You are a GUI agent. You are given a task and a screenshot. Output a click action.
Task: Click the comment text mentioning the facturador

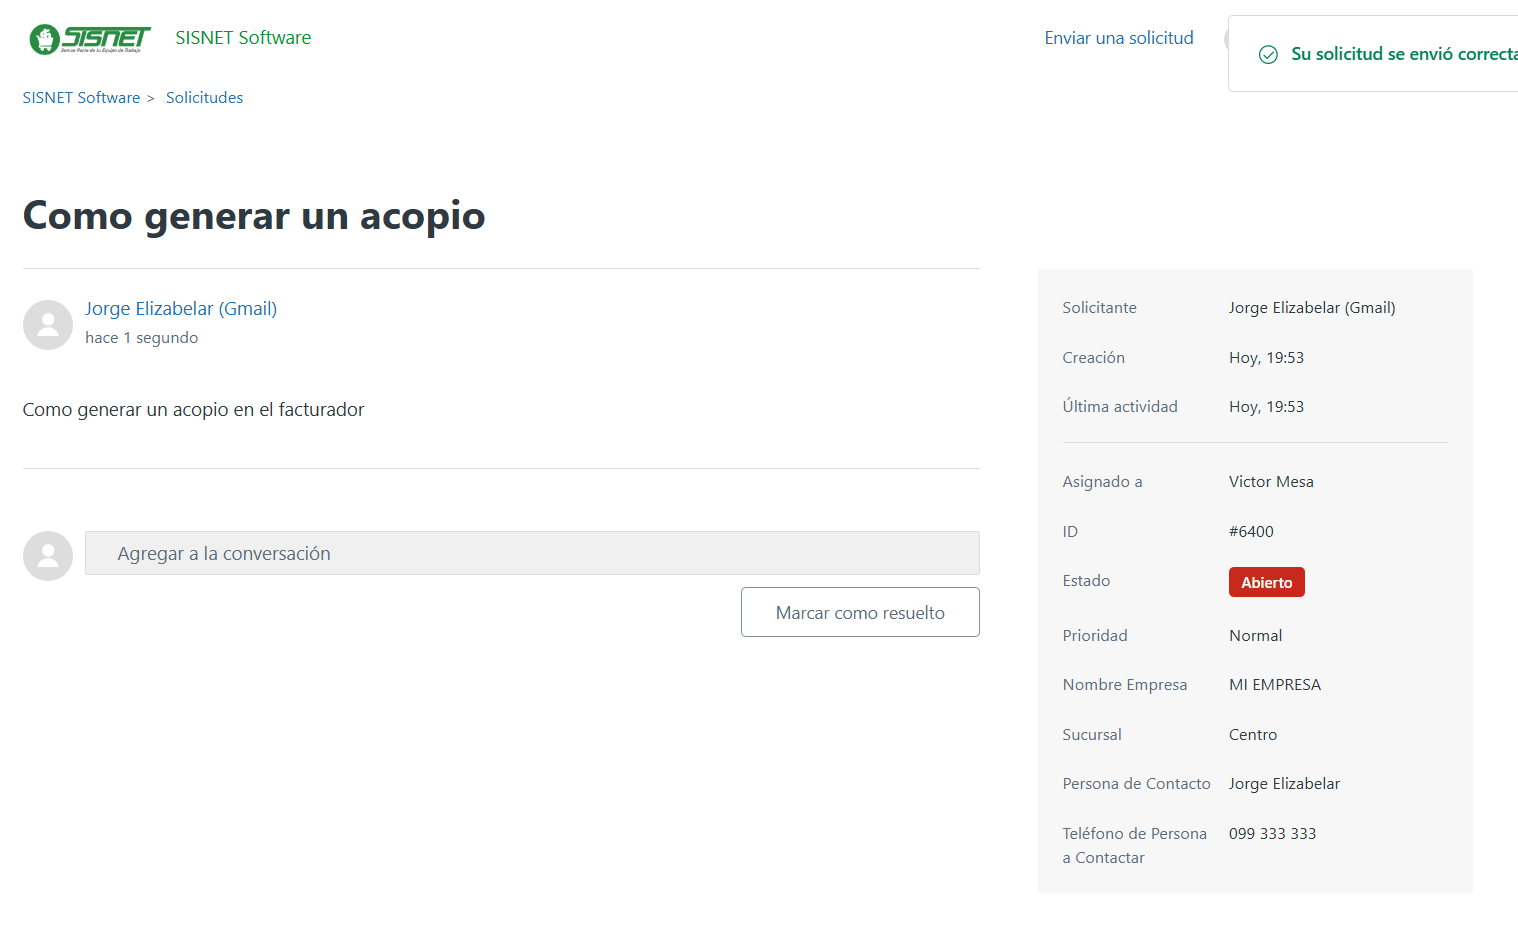click(193, 410)
